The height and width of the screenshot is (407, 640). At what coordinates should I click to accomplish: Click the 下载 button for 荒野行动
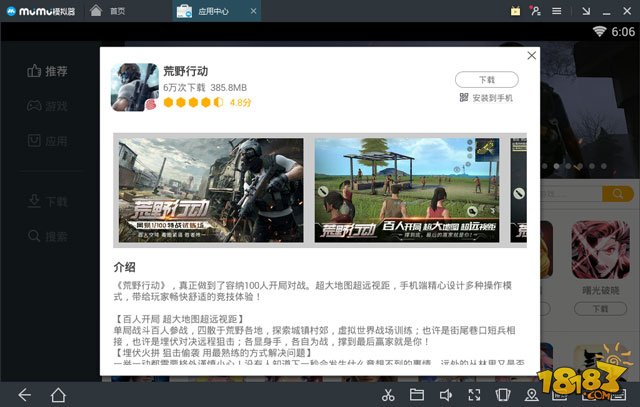487,80
